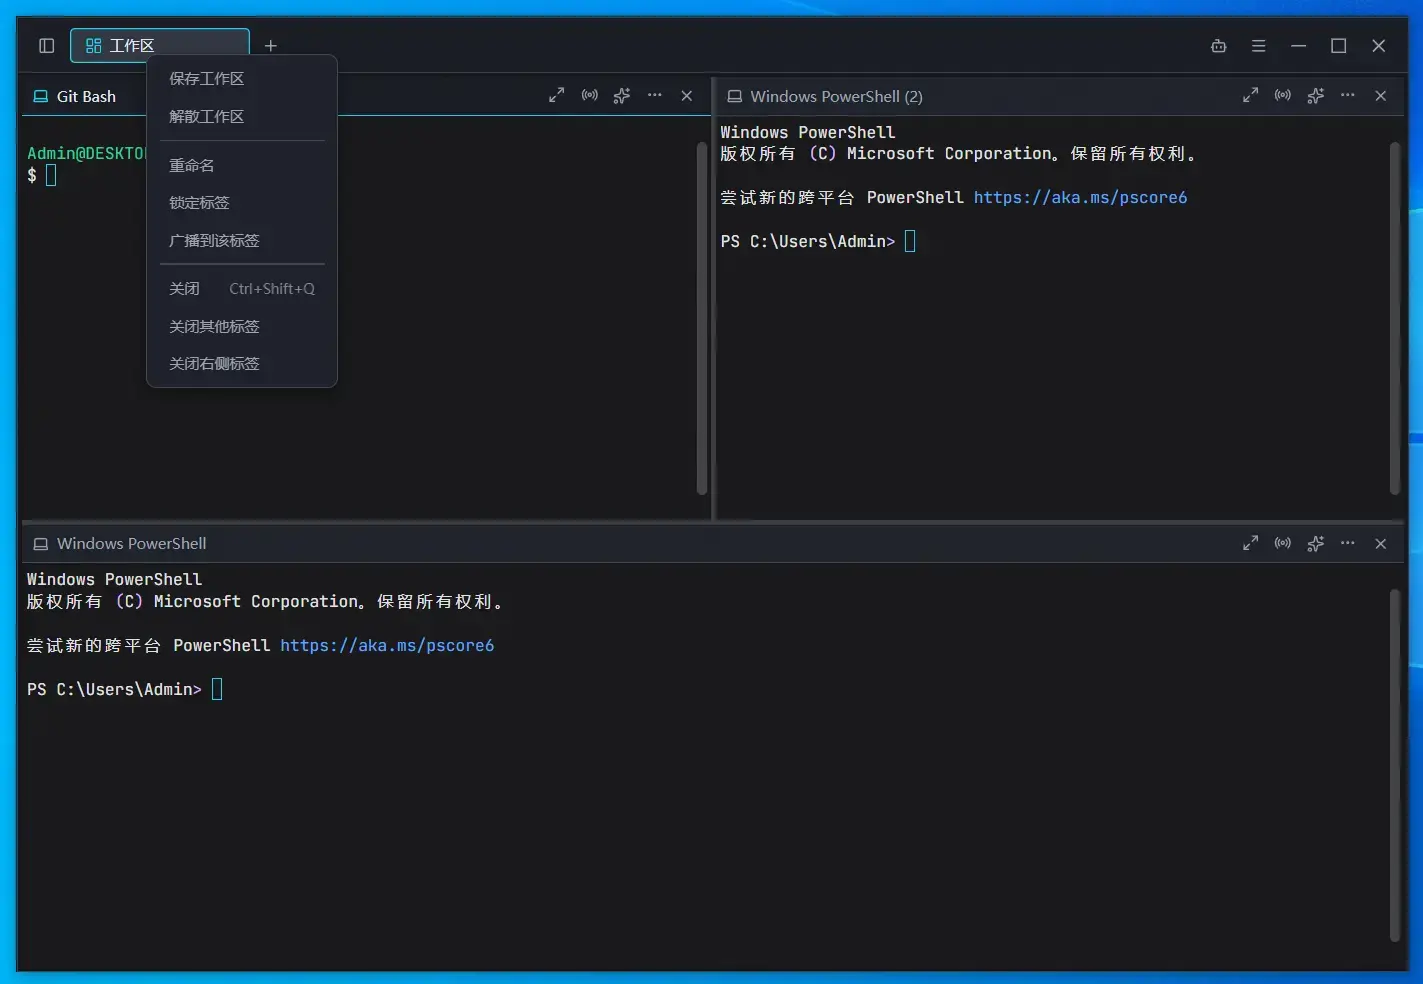The height and width of the screenshot is (984, 1423).
Task: Click the bottom Windows PowerShell terminal icon
Action: 41,544
